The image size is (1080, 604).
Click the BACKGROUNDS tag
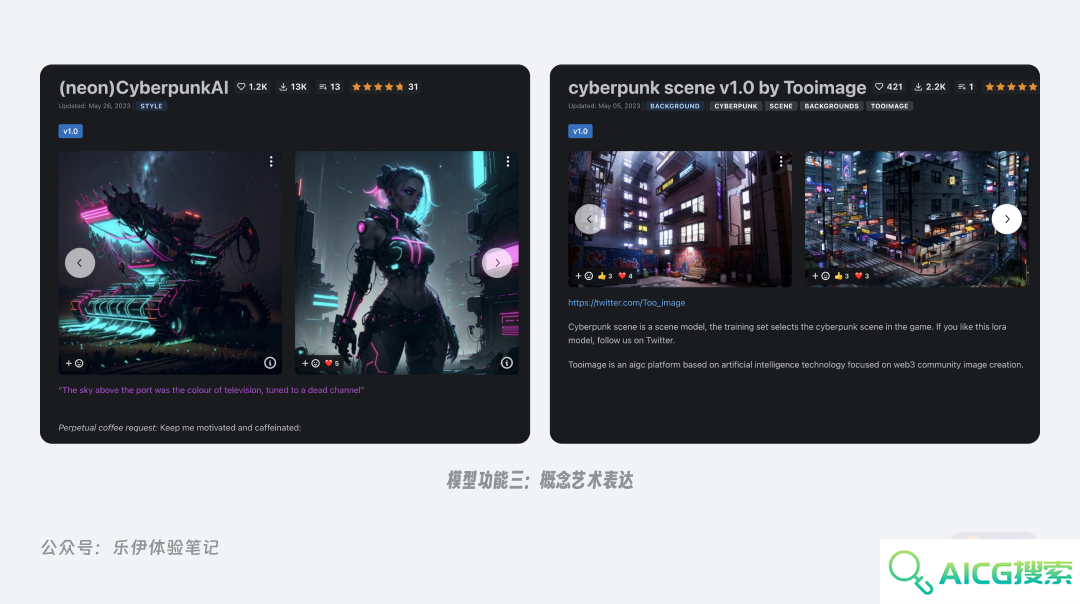pos(831,106)
